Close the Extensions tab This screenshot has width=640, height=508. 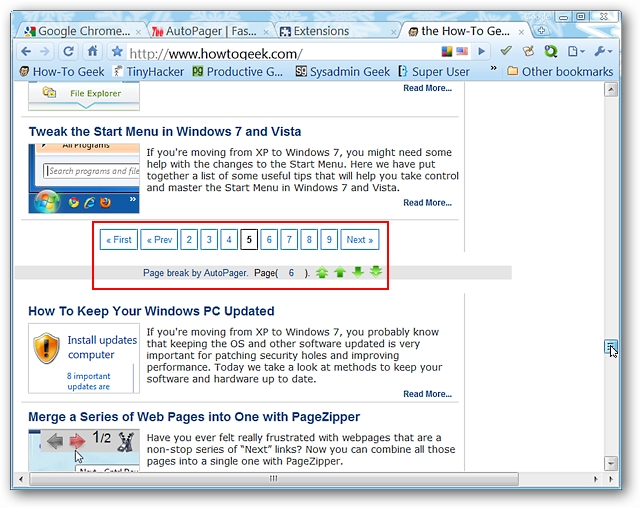[x=393, y=32]
